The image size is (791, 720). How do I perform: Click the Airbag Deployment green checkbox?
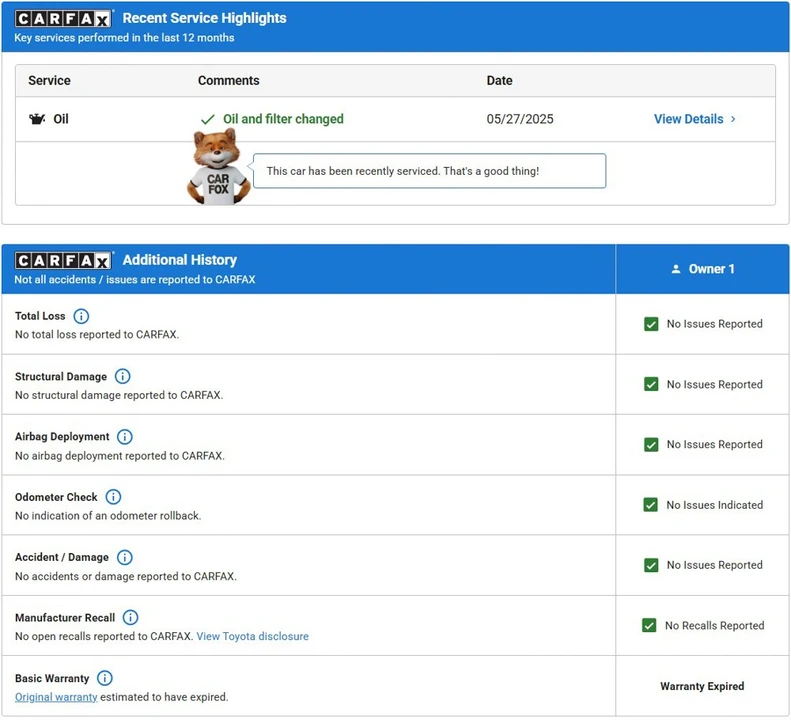(x=651, y=445)
